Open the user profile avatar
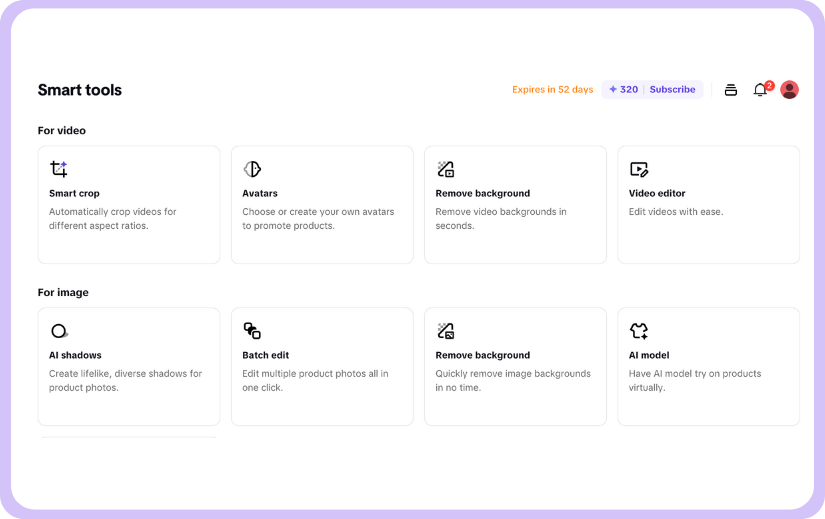This screenshot has height=519, width=825. [789, 90]
